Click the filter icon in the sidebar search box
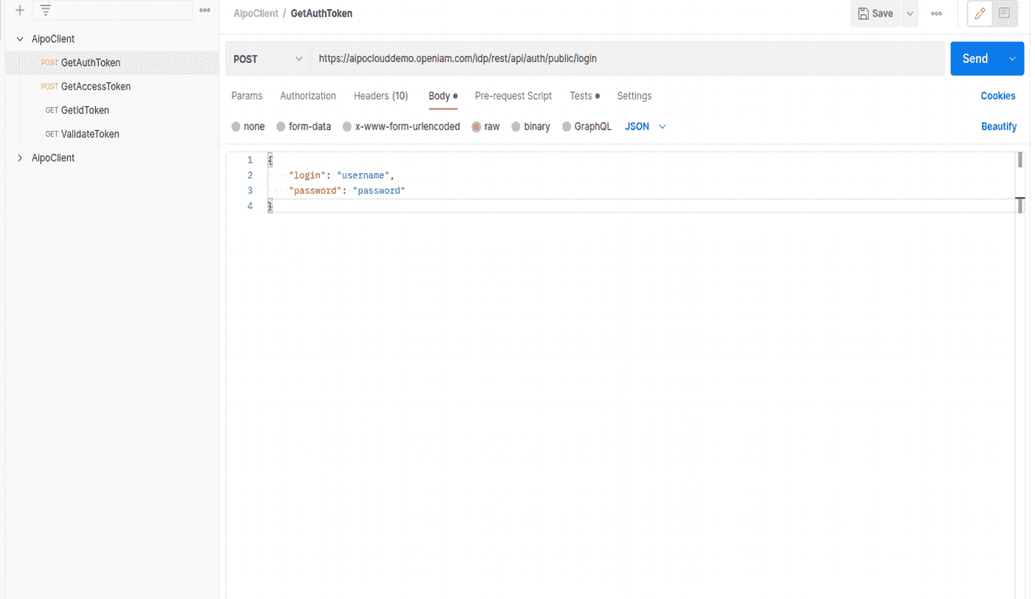This screenshot has height=599, width=1035. pyautogui.click(x=46, y=10)
